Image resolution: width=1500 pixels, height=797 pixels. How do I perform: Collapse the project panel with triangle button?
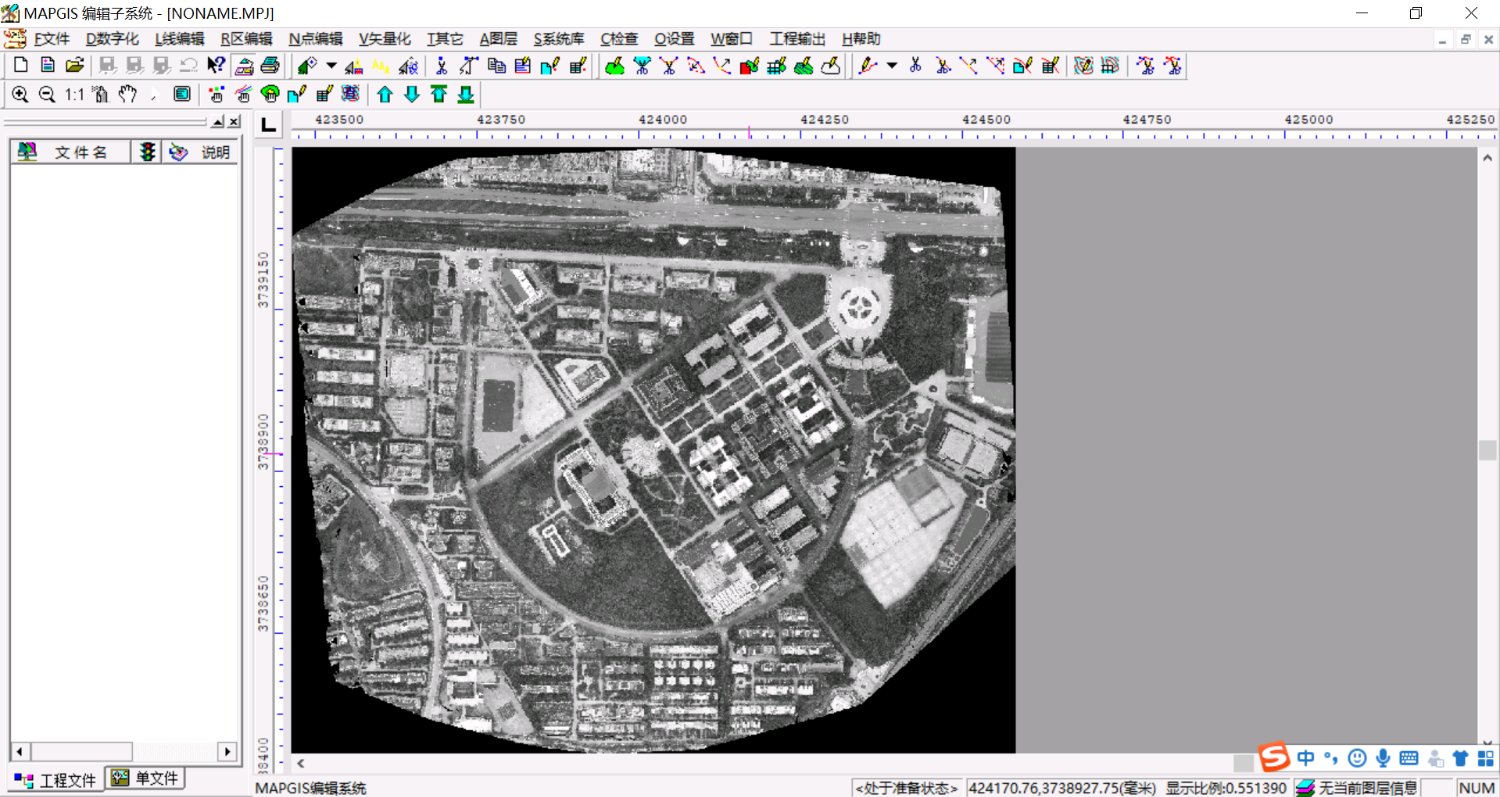(217, 122)
